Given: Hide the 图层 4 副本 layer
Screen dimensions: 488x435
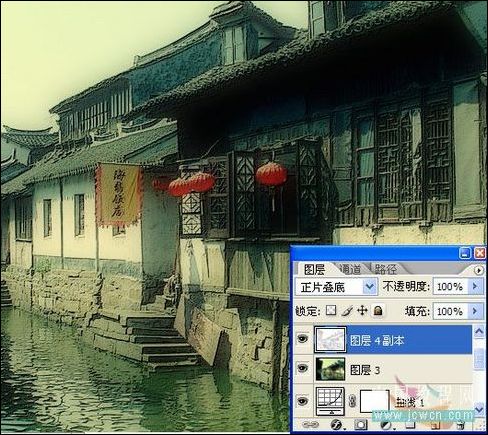Looking at the screenshot, I should click(x=302, y=339).
